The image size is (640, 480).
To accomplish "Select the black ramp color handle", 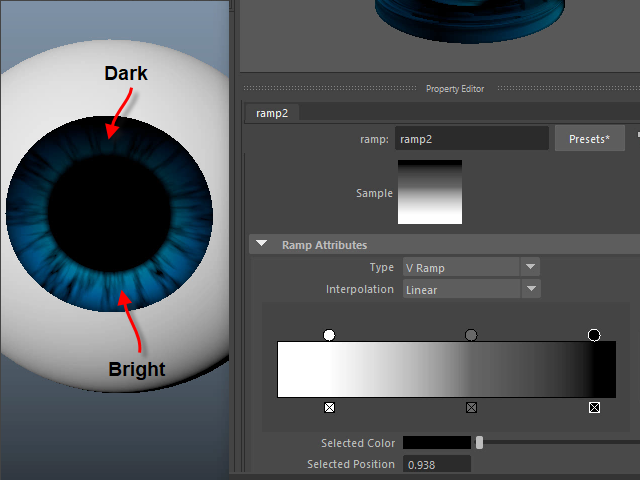I will click(594, 335).
